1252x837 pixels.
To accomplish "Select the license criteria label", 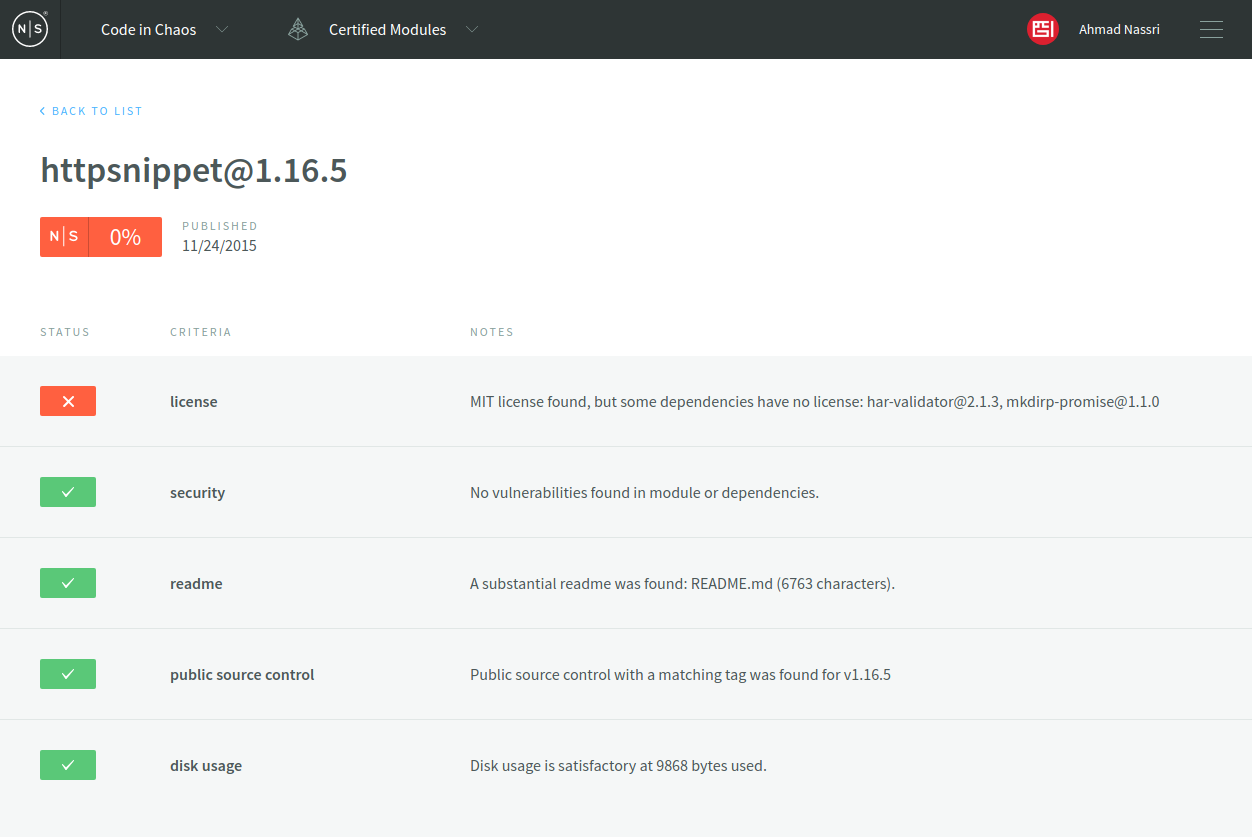I will [194, 402].
